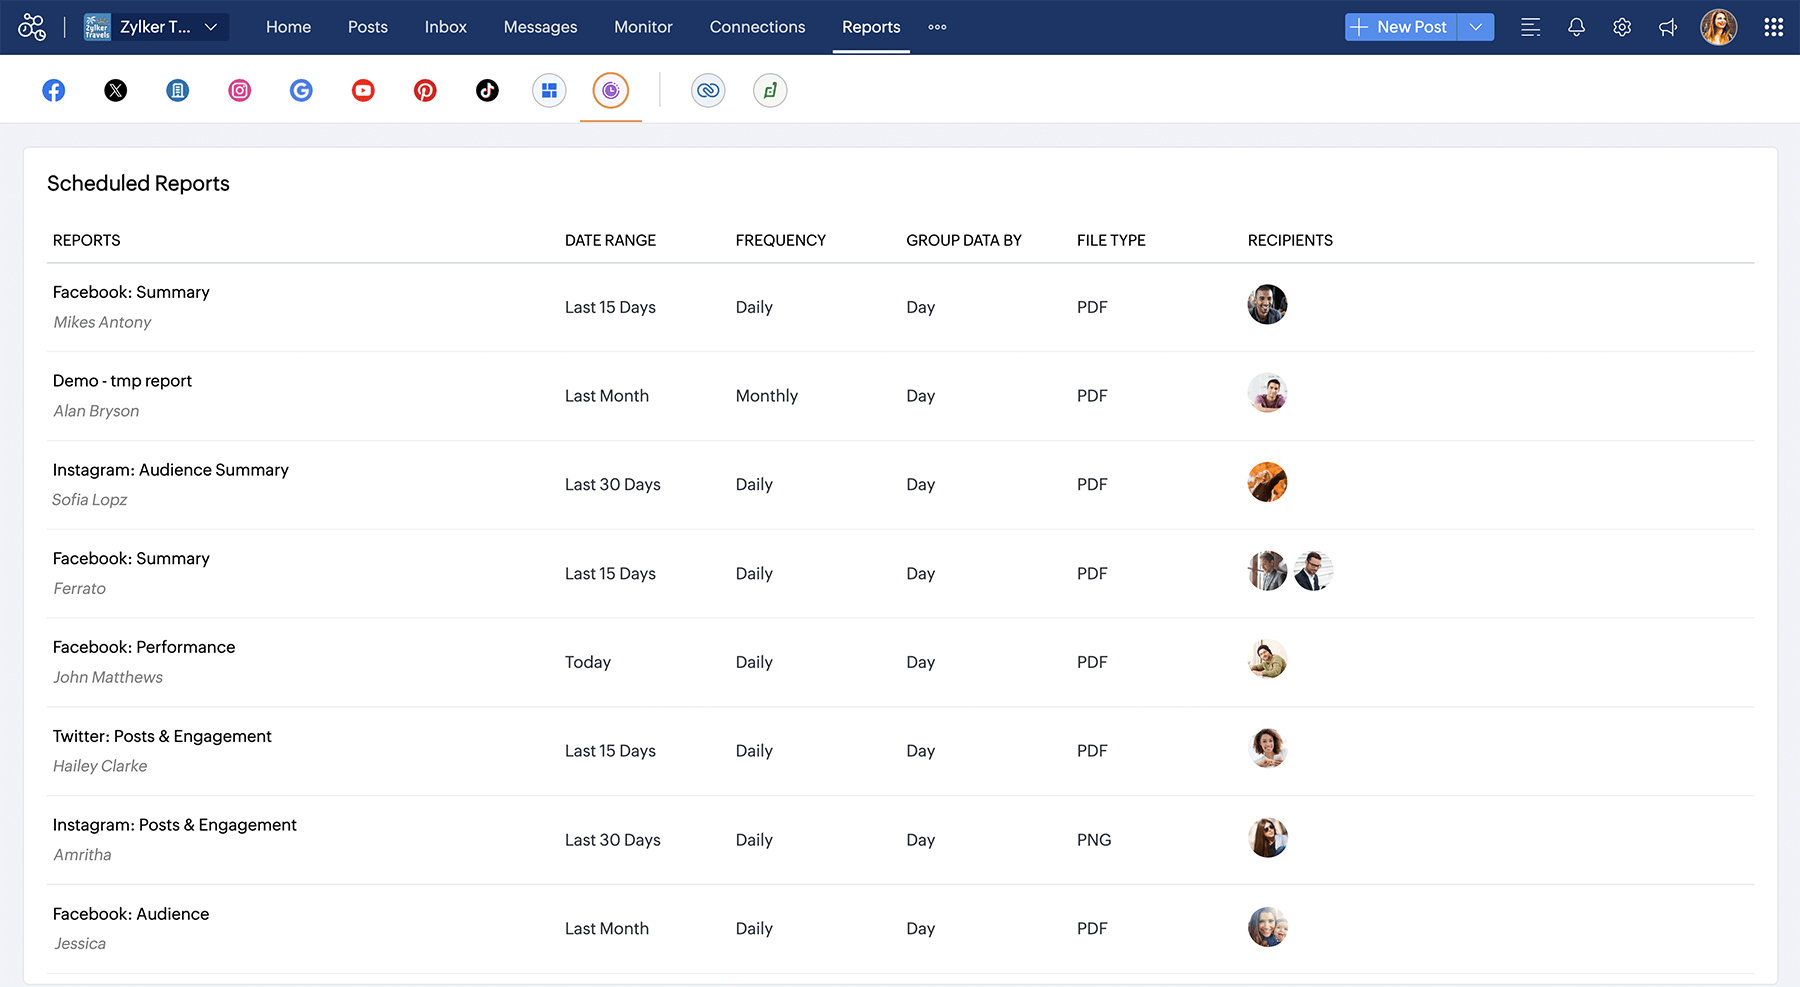This screenshot has width=1800, height=987.
Task: Open the Instagram: Audience Summary report
Action: 171,470
